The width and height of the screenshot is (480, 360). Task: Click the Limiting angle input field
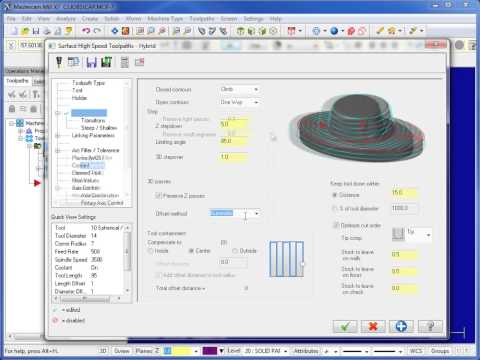tap(234, 141)
